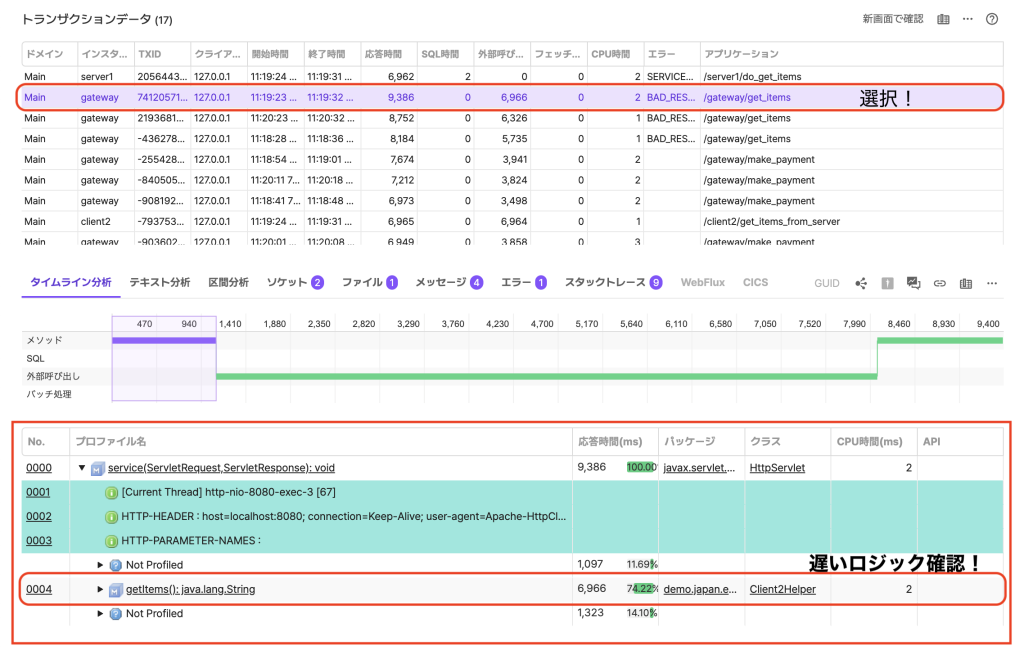1024x659 pixels.
Task: Click the Client2Helper class link
Action: pyautogui.click(x=784, y=589)
